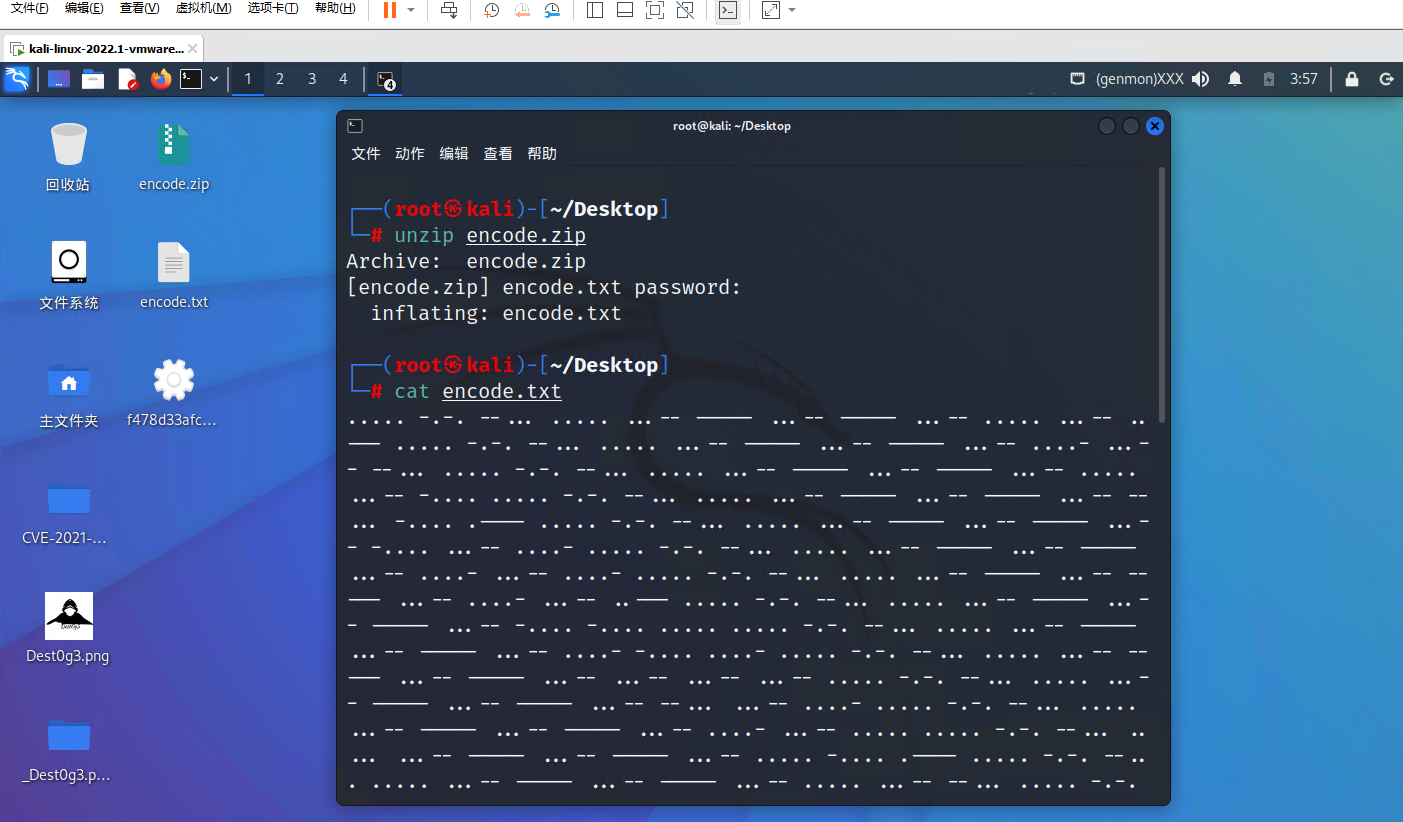Open the 帮助 menu in VMware
1403x822 pixels.
point(335,8)
